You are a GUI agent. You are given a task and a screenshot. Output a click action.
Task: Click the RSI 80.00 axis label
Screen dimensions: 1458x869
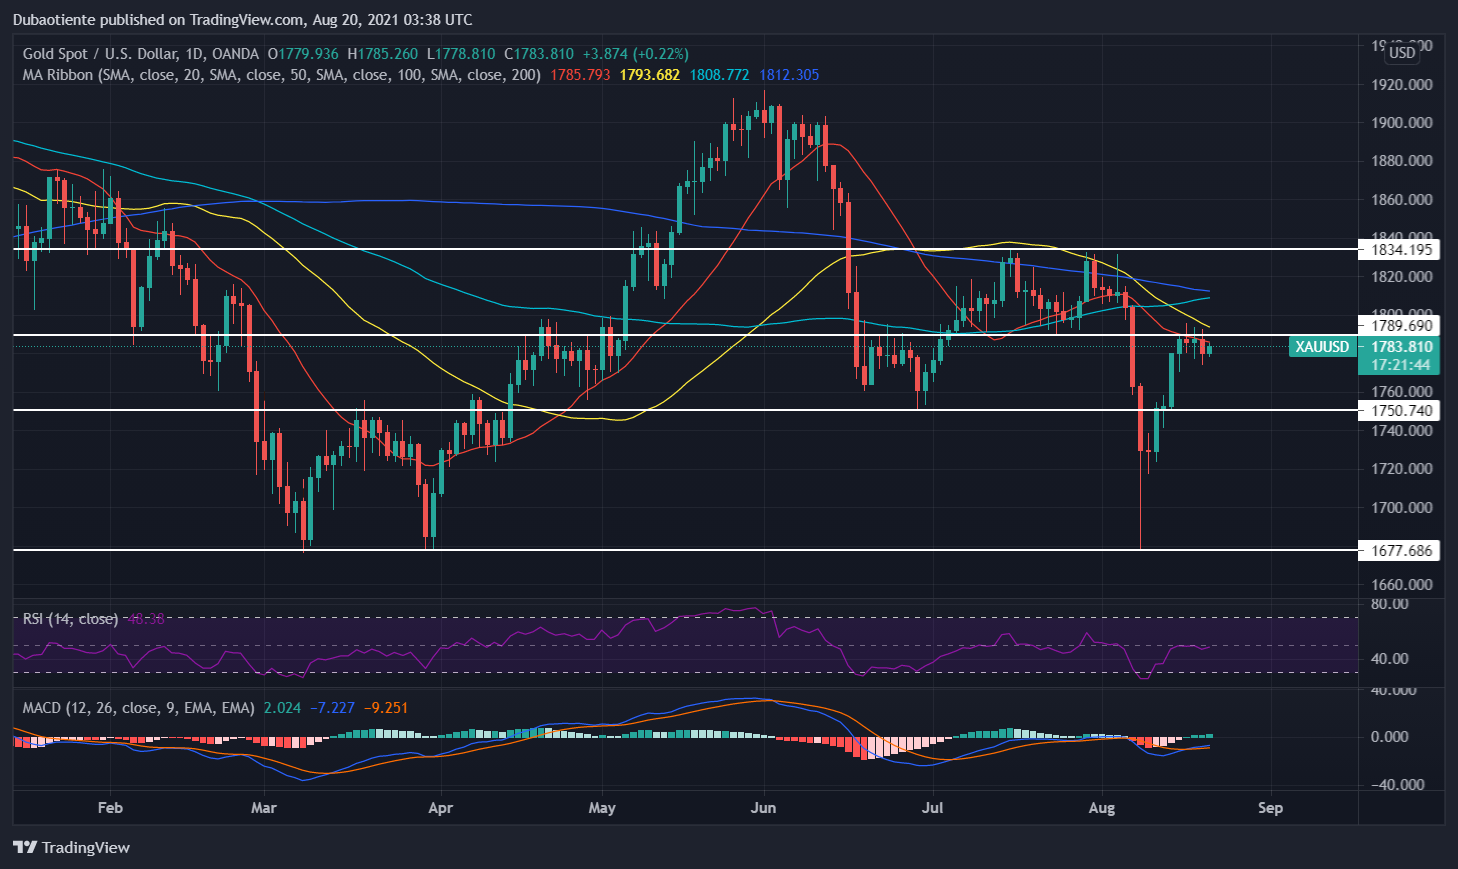click(x=1390, y=604)
